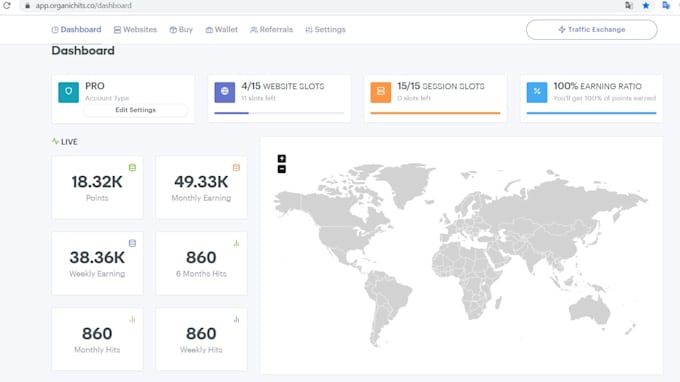Switch to the Wallet tab
Image resolution: width=680 pixels, height=382 pixels.
point(222,29)
